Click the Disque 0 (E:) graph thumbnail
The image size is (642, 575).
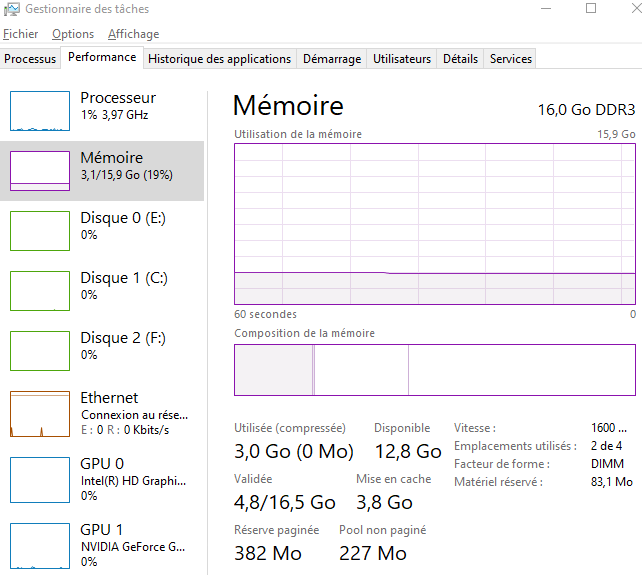click(x=40, y=231)
